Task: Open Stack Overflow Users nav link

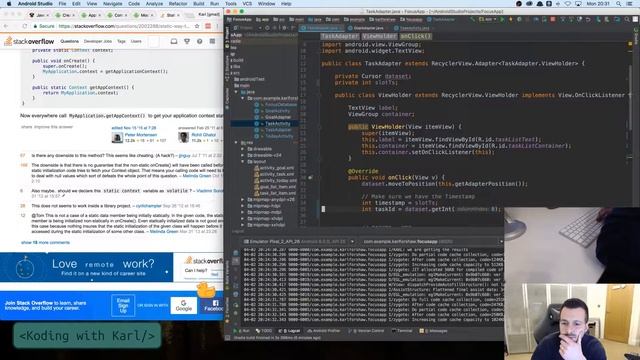Action: pyautogui.click(x=136, y=41)
